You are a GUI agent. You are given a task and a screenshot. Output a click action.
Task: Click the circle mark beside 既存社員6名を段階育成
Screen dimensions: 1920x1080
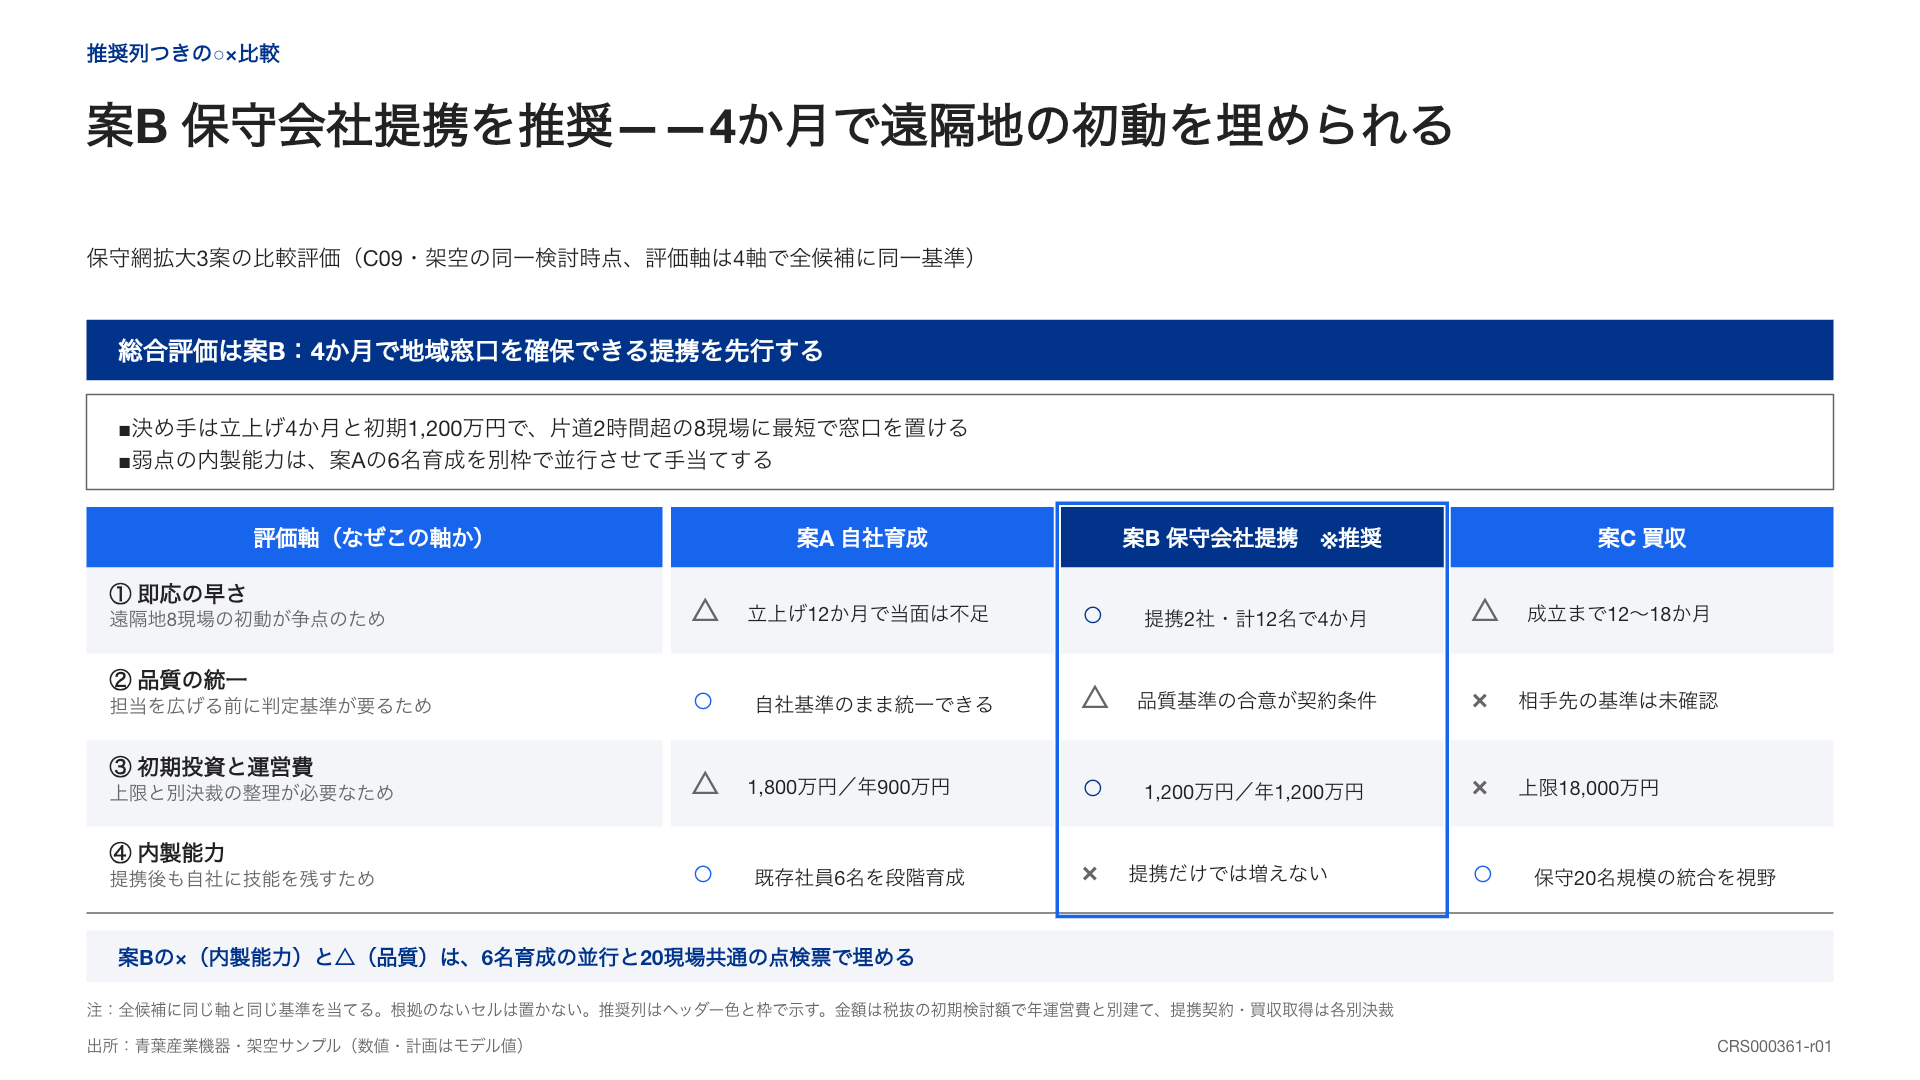click(703, 874)
